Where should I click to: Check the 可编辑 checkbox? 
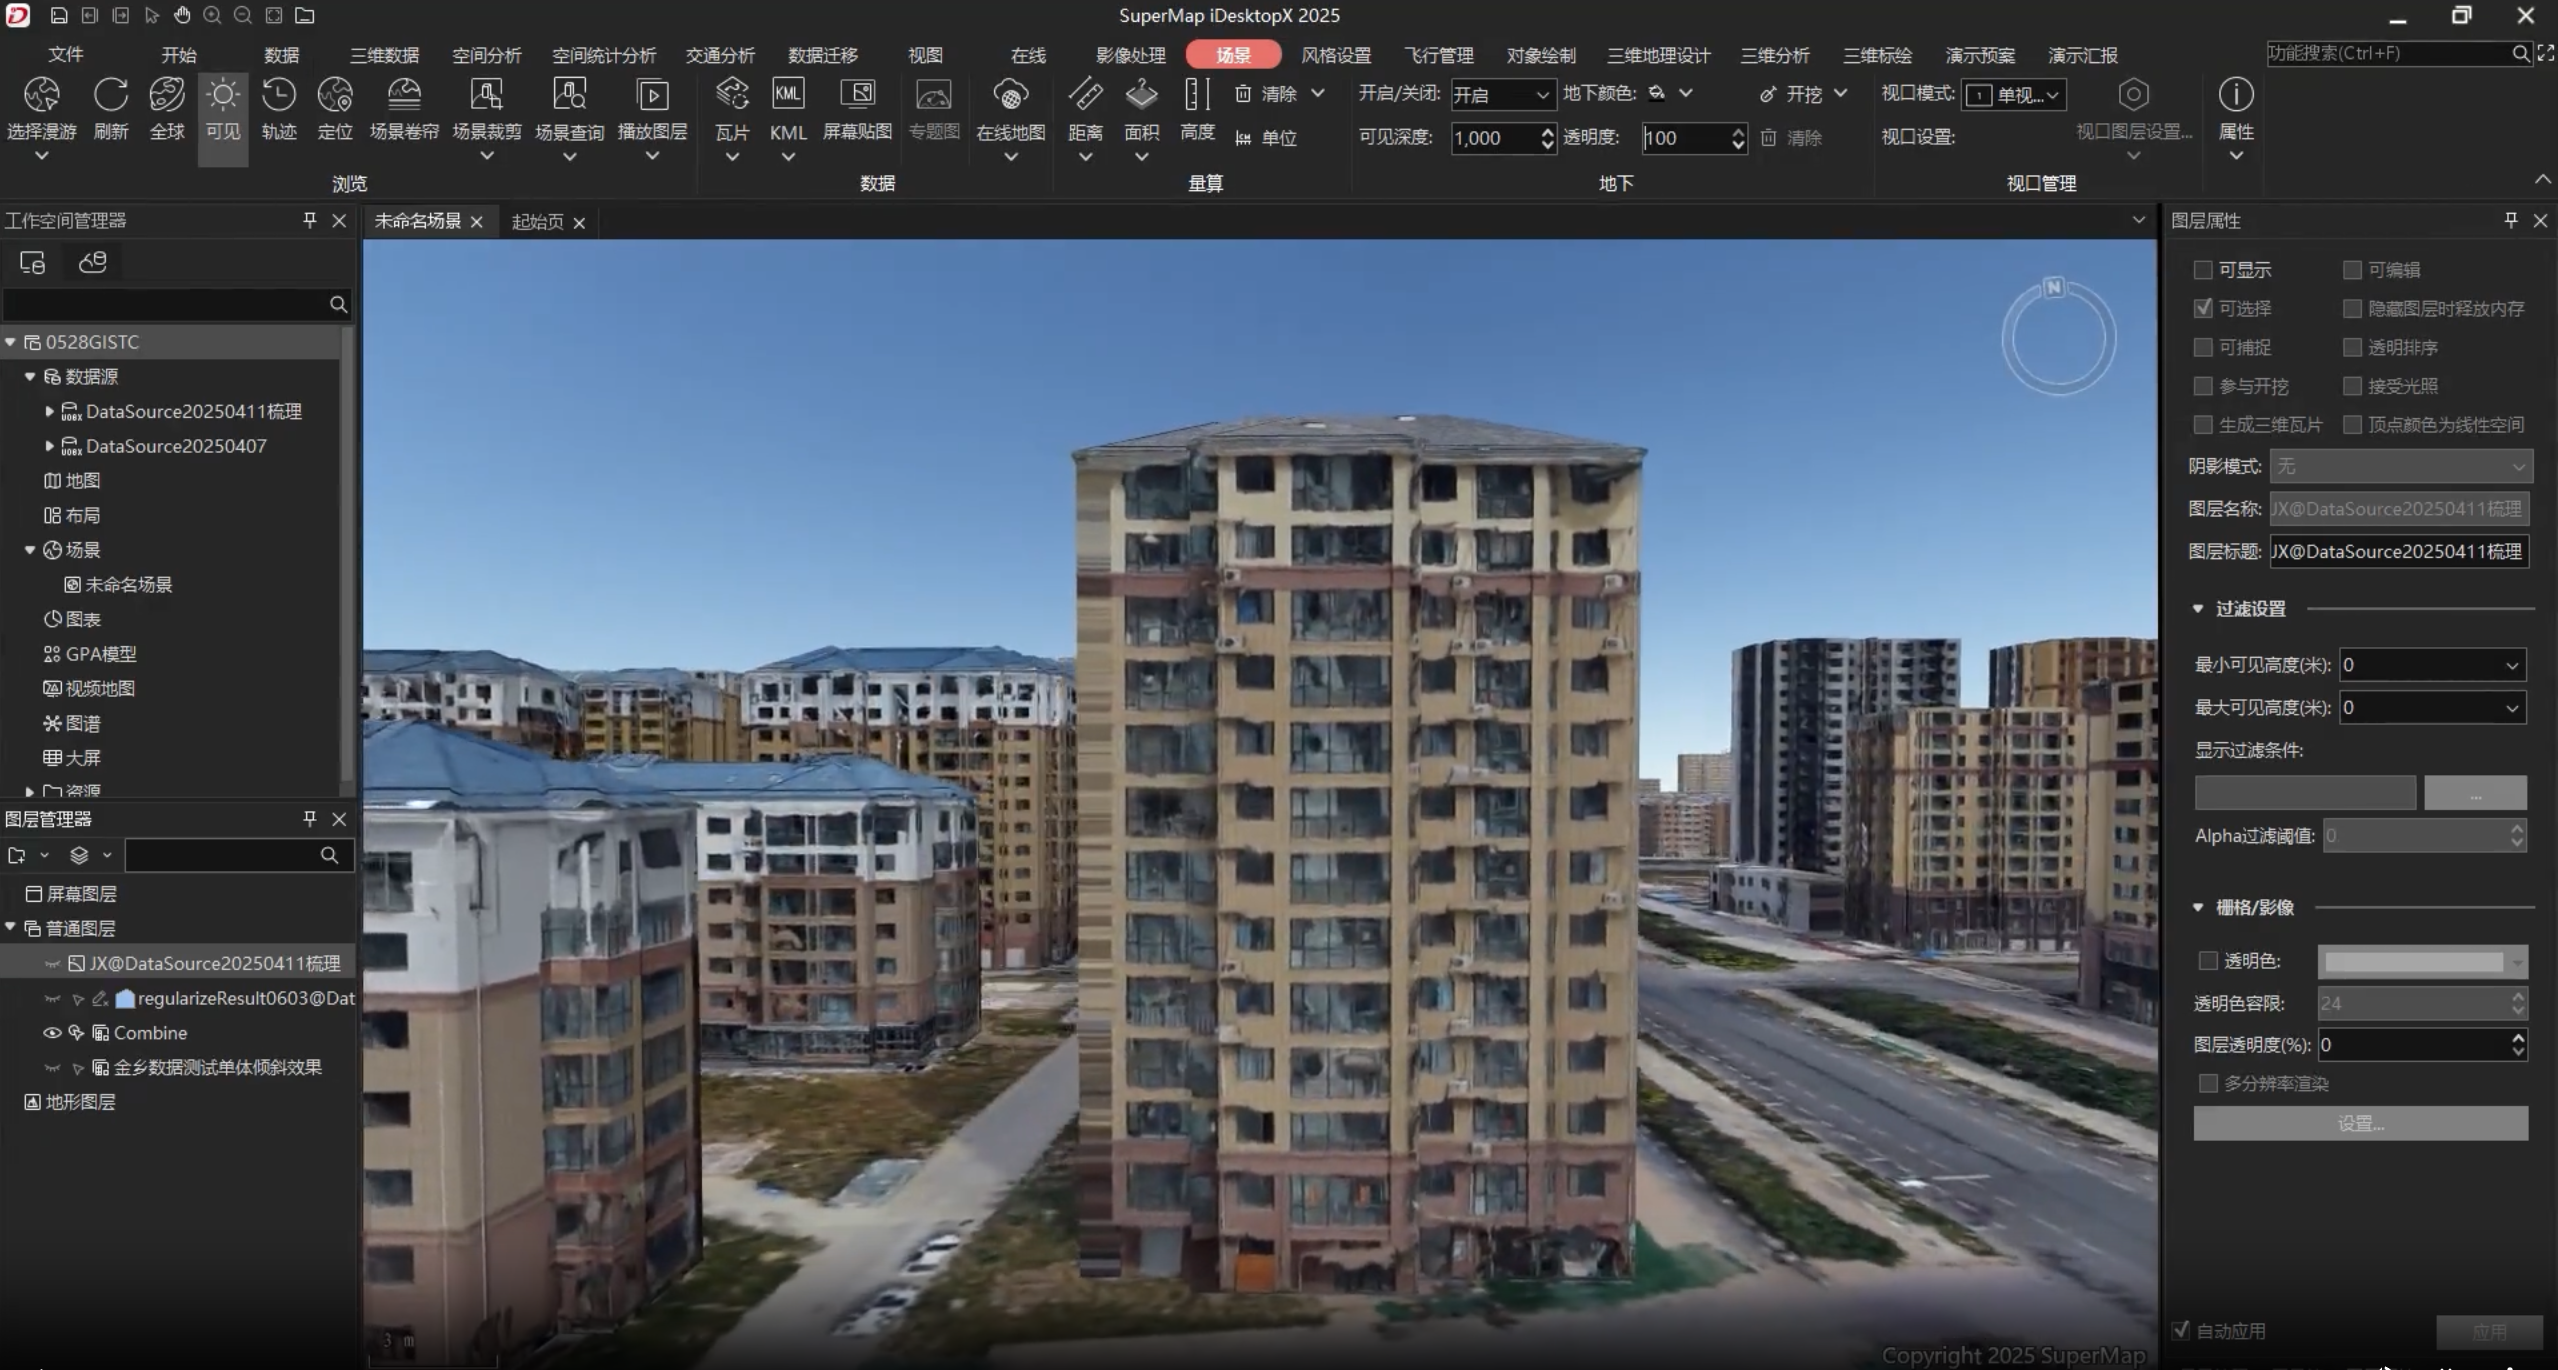pyautogui.click(x=2352, y=270)
